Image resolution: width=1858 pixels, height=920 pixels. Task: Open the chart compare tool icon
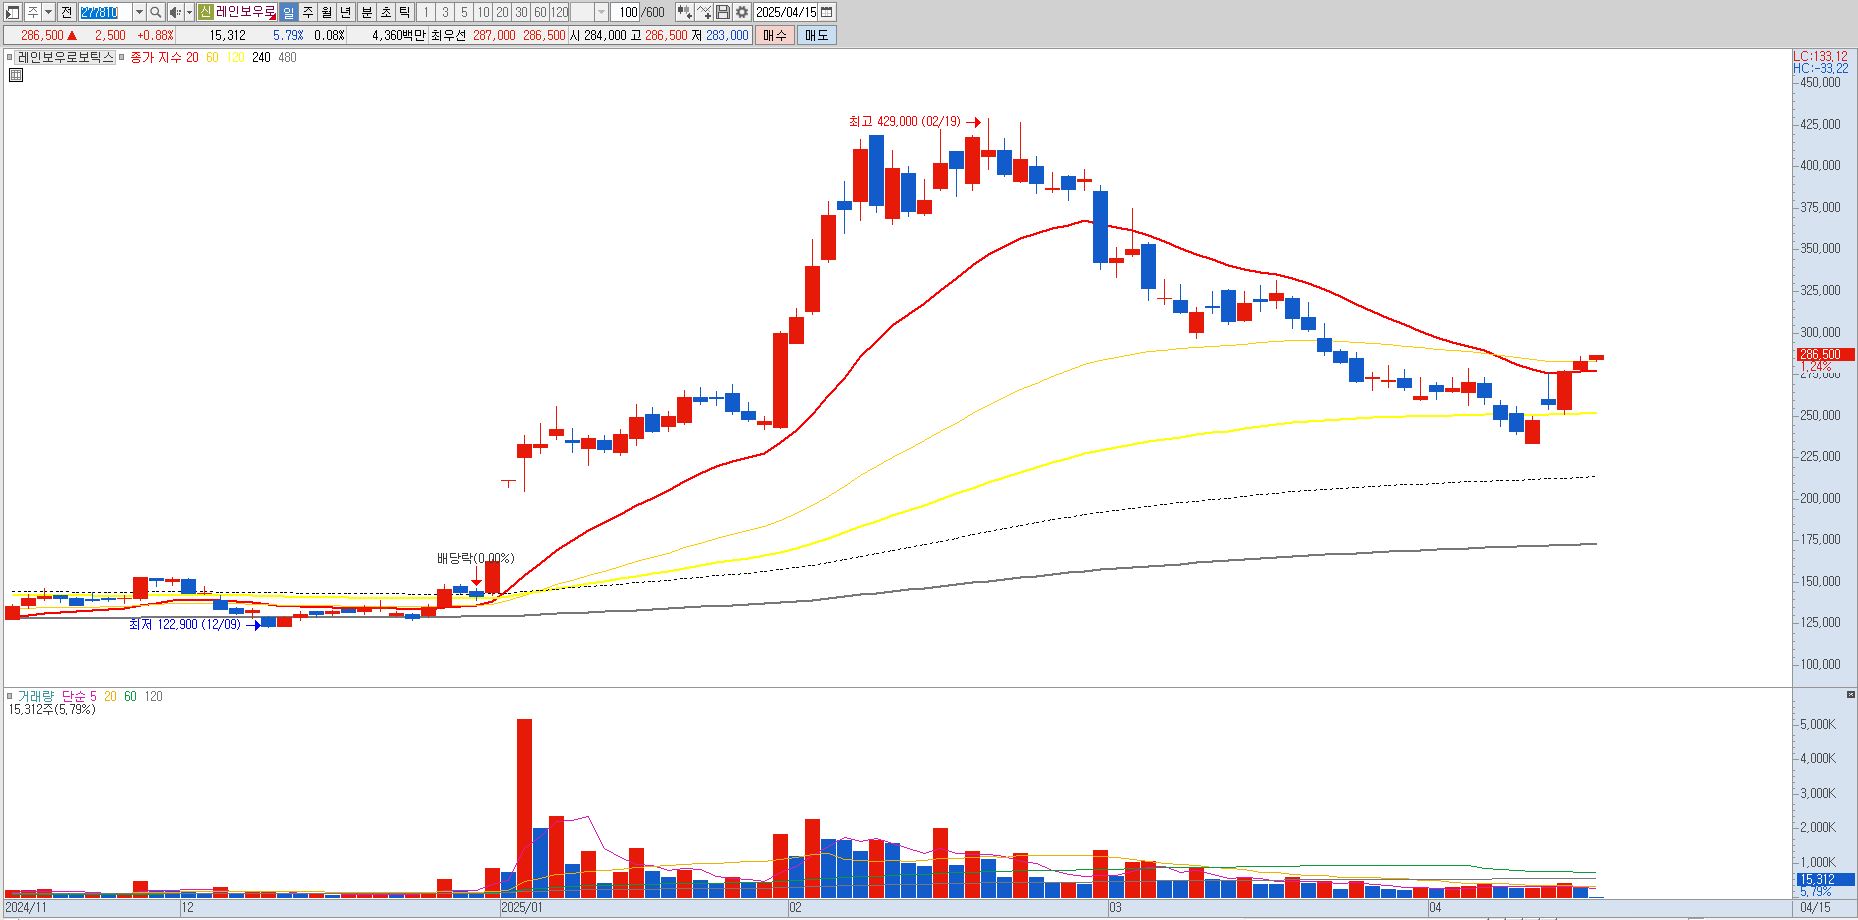tap(684, 12)
